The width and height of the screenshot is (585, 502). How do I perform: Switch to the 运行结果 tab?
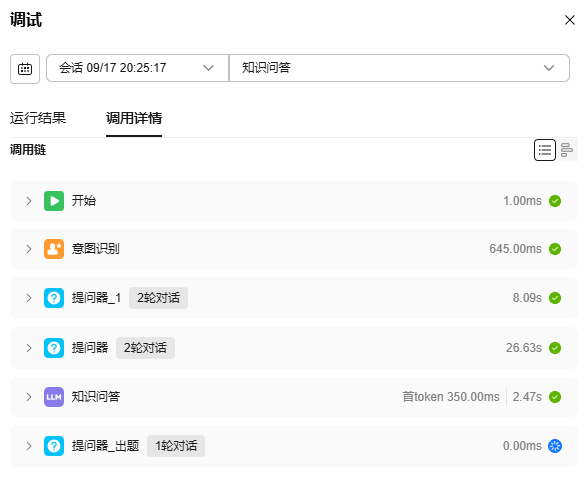click(x=38, y=118)
